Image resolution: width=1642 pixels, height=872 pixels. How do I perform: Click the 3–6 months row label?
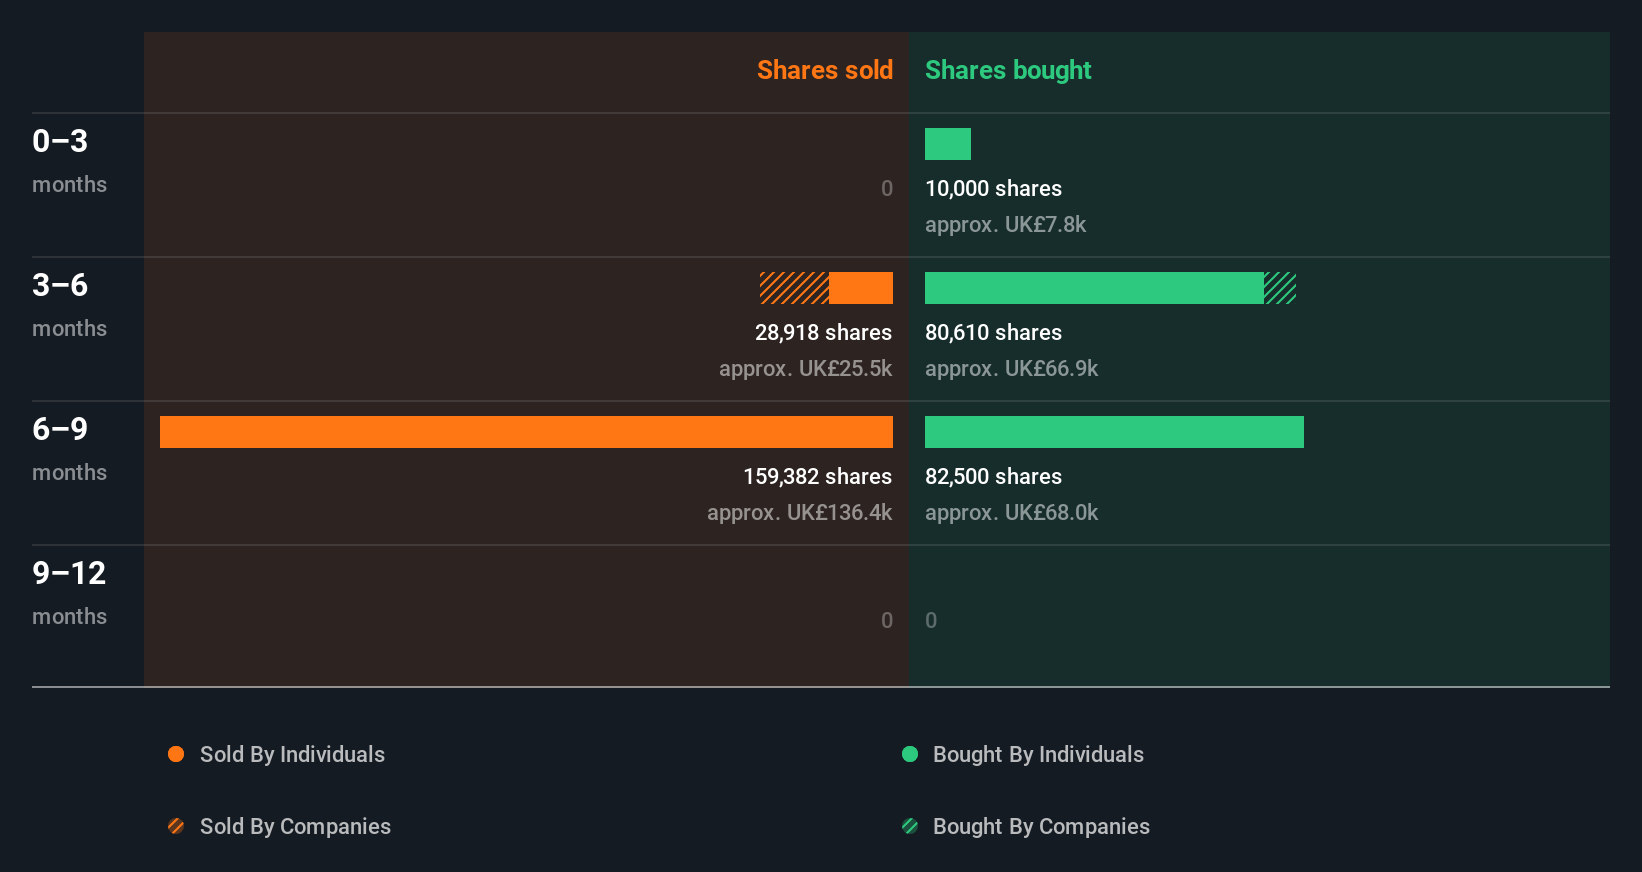tap(69, 304)
